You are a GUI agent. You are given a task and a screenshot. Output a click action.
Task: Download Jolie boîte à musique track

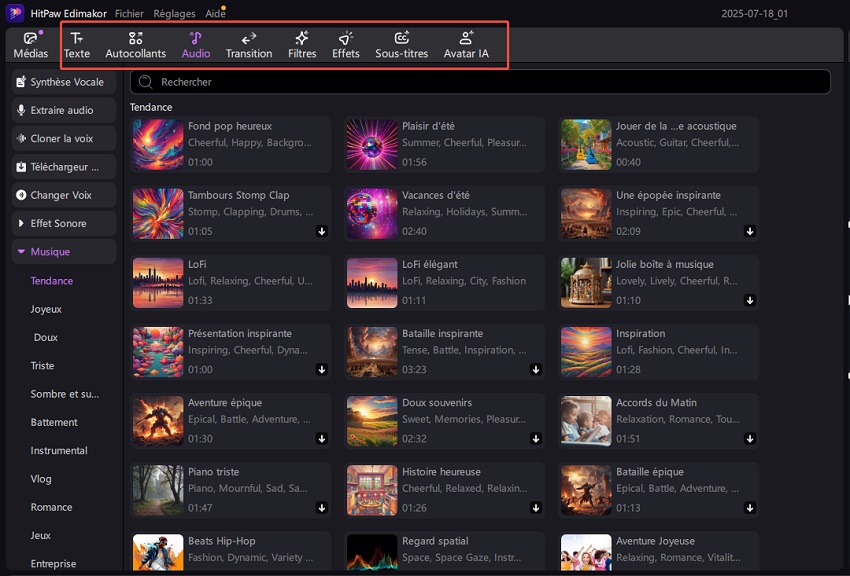(750, 300)
